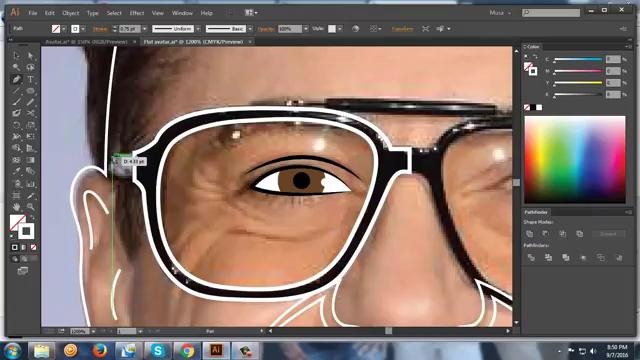The height and width of the screenshot is (360, 640).
Task: Select the Direct Selection tool
Action: (30, 56)
